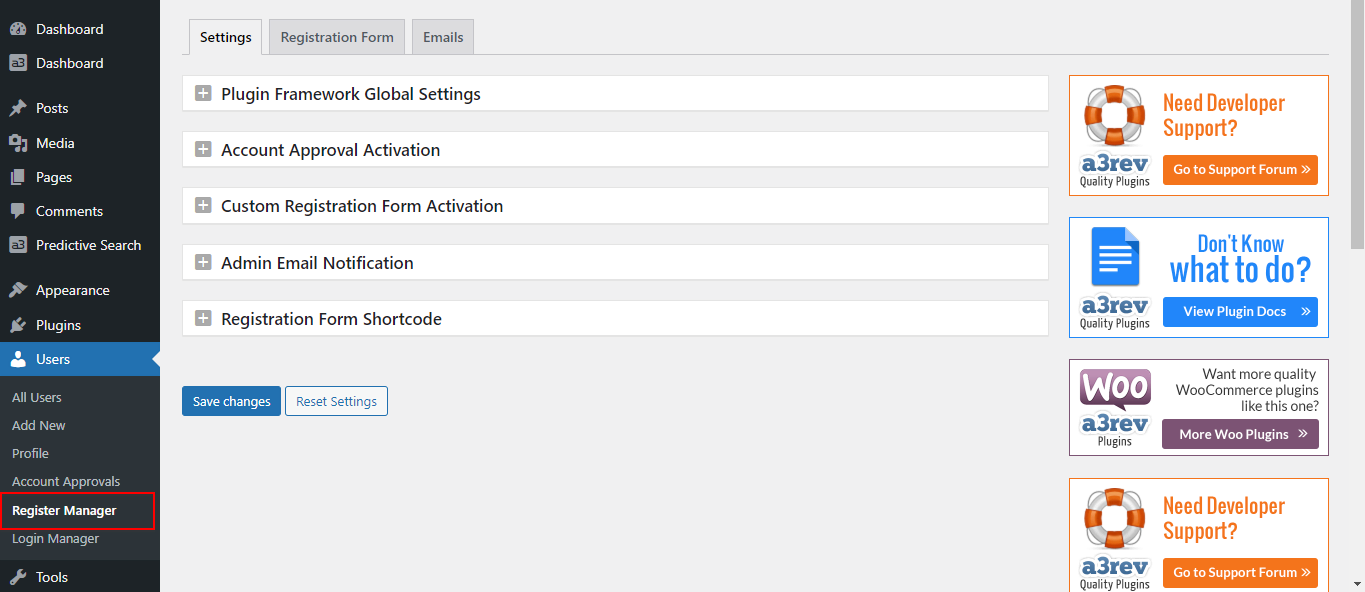The width and height of the screenshot is (1365, 592).
Task: Click the Pages icon in sidebar
Action: pos(18,177)
